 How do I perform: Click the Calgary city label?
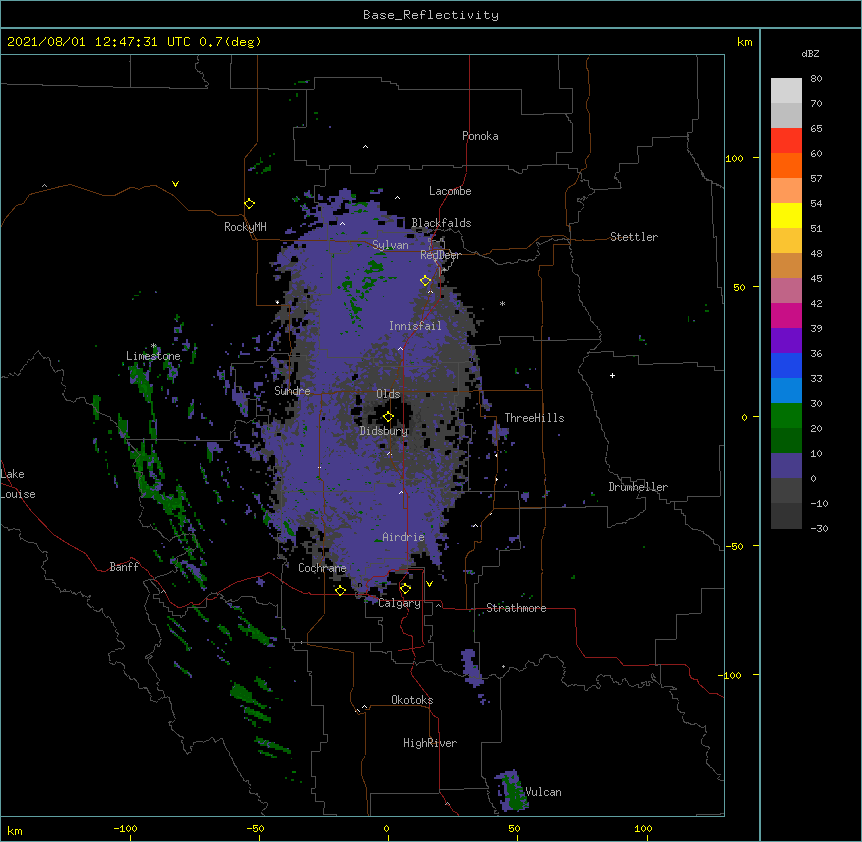399,603
